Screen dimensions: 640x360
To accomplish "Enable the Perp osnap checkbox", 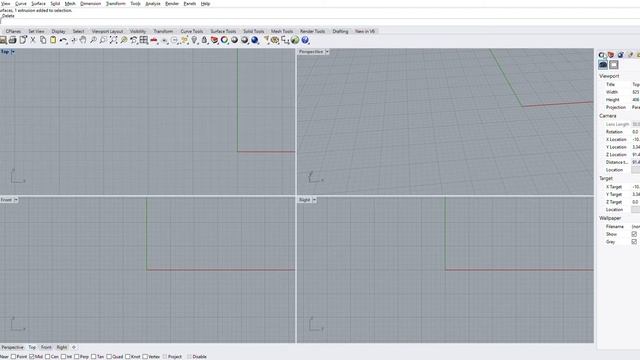I will coord(76,356).
